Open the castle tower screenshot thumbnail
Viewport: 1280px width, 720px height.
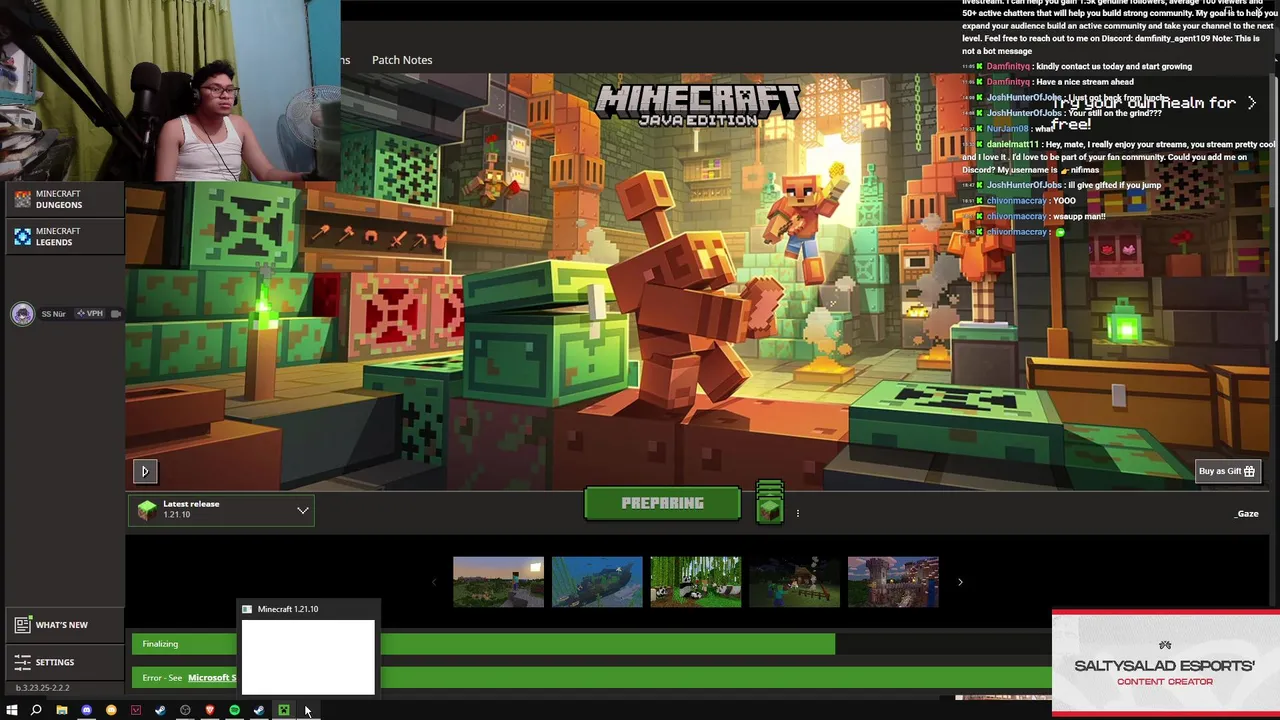pos(893,582)
